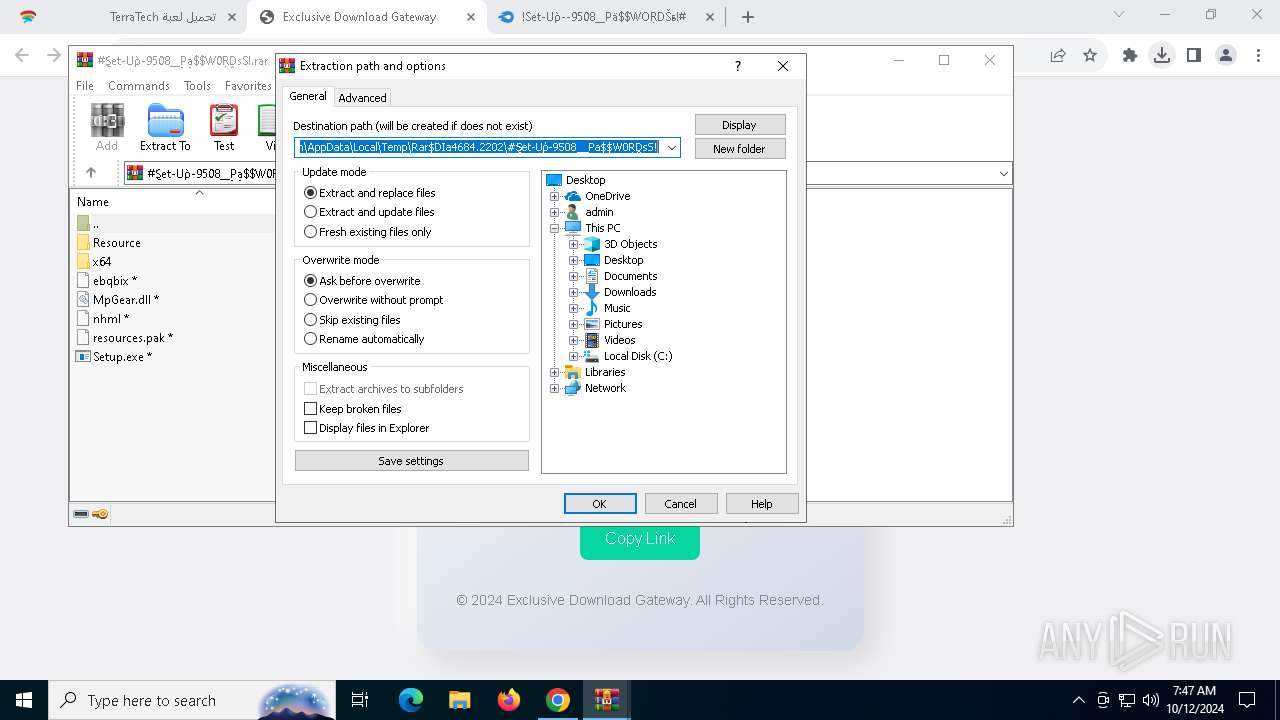This screenshot has height=720, width=1280.
Task: Open Windows Start menu
Action: [24, 700]
